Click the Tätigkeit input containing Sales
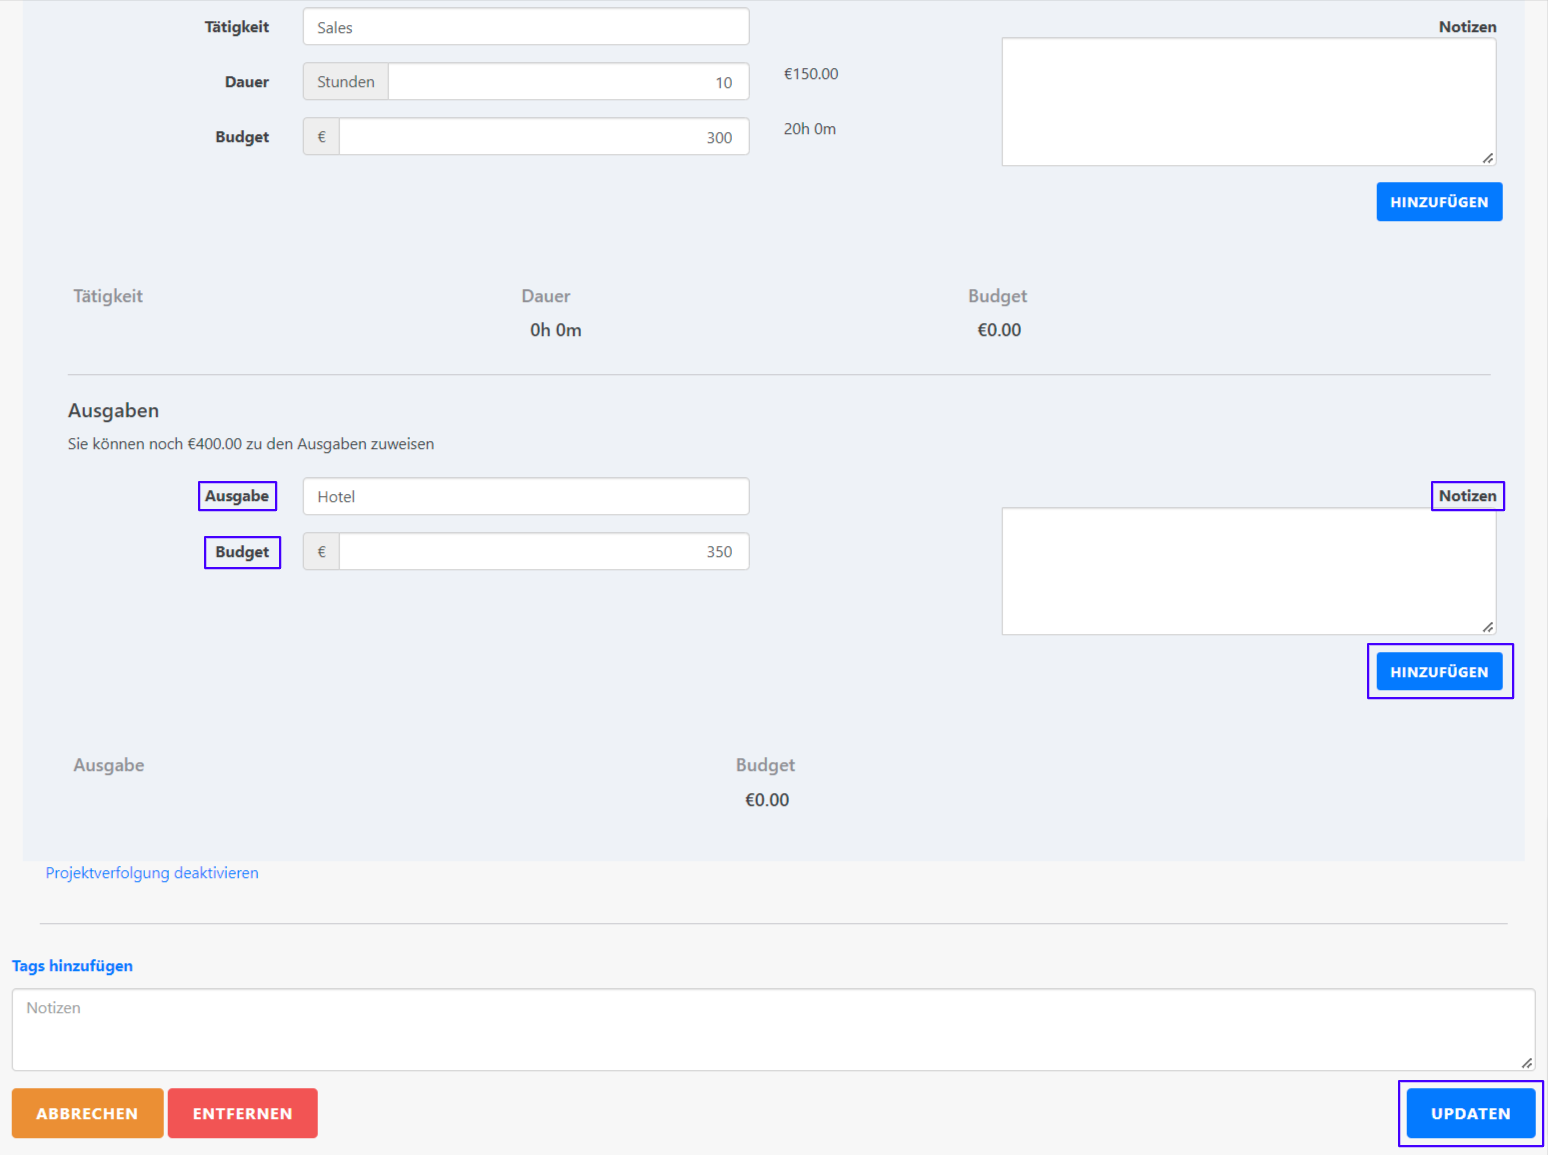The height and width of the screenshot is (1155, 1548). click(525, 27)
